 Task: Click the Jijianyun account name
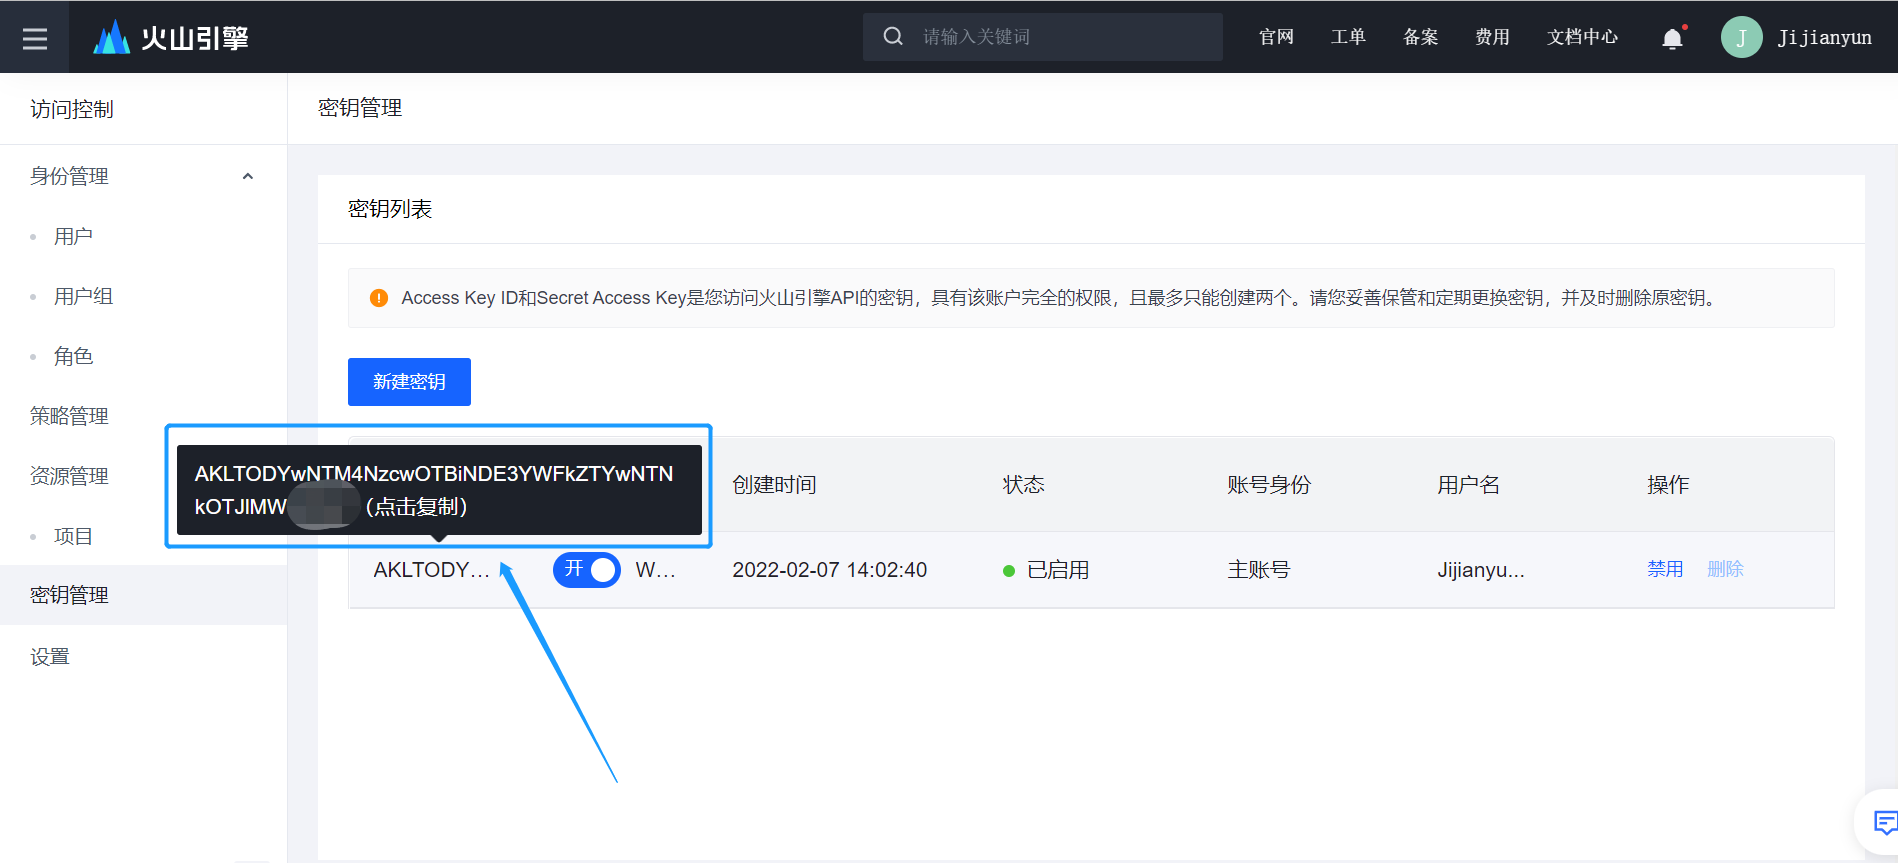(x=1824, y=37)
